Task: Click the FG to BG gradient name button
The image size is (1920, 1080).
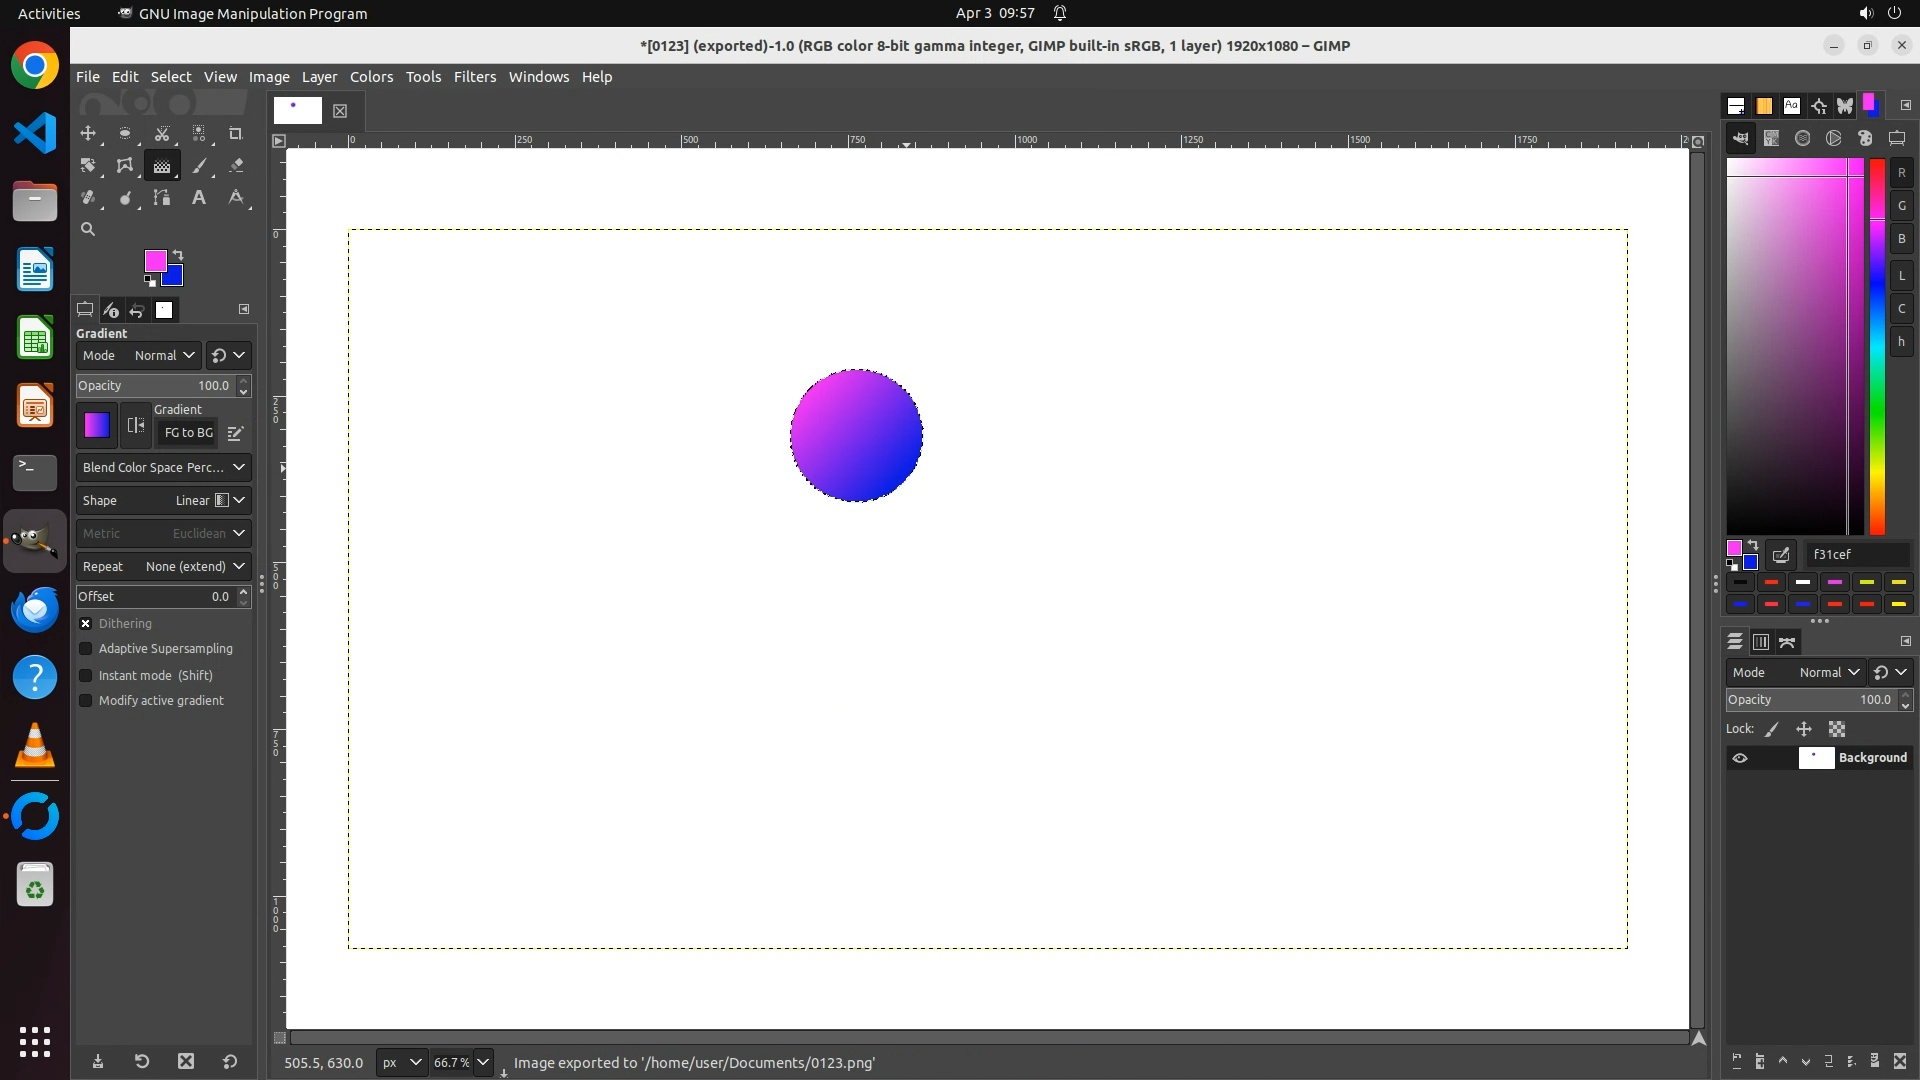Action: 188,433
